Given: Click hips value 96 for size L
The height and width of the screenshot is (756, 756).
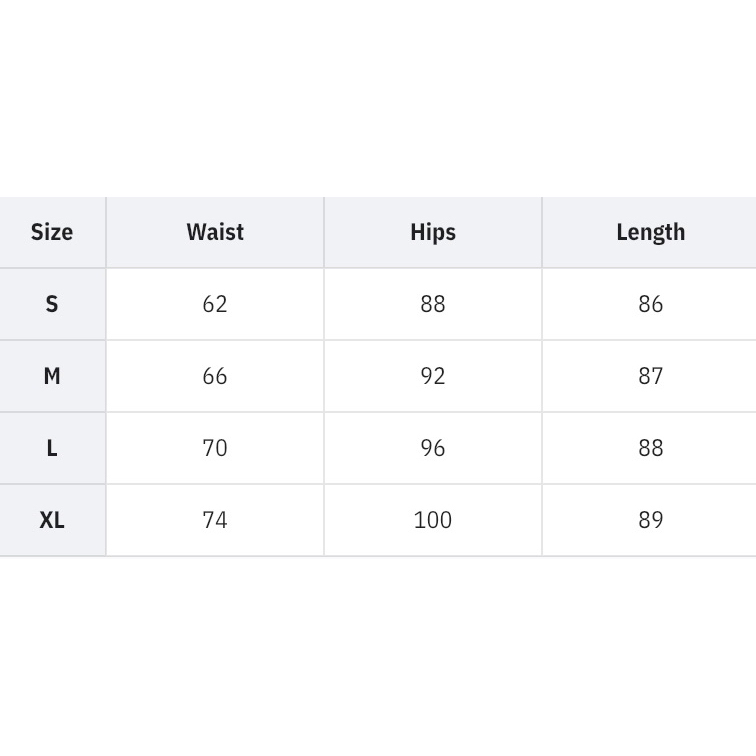Looking at the screenshot, I should click(433, 448).
